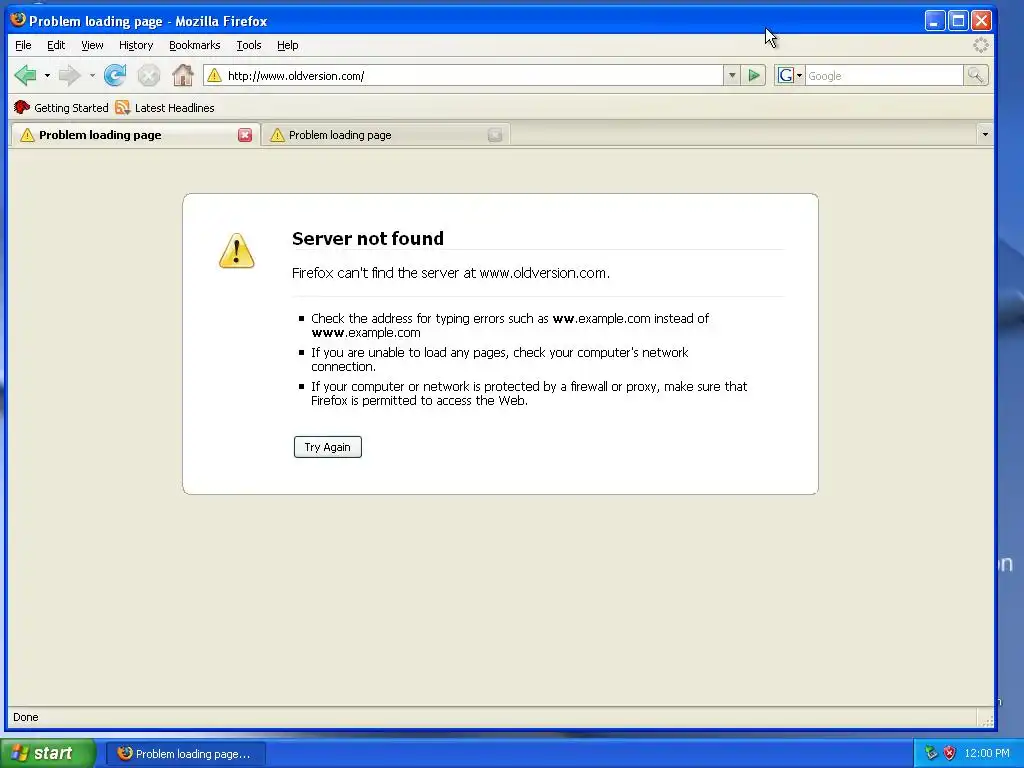Click the Server not found heading
Screen dimensions: 1024x768
click(368, 238)
